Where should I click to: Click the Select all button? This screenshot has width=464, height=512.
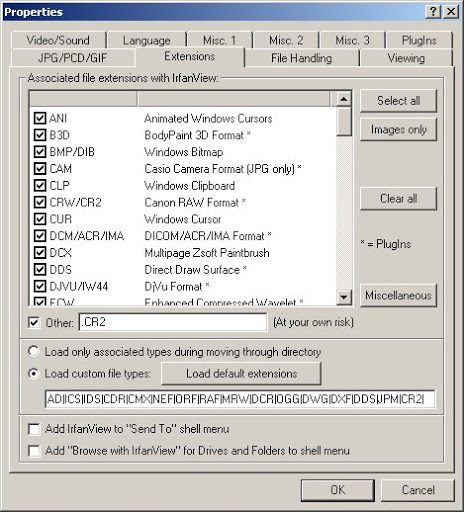(398, 101)
